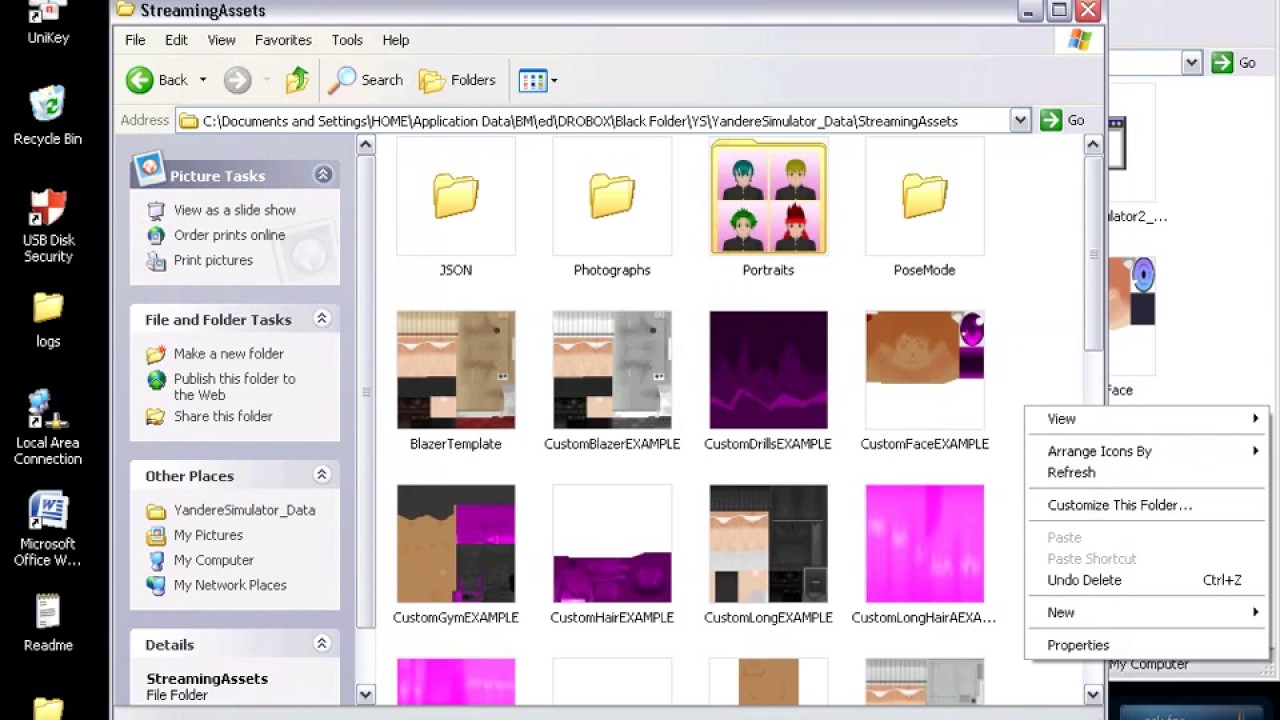The width and height of the screenshot is (1280, 720).
Task: Select the CustomLongEXAMPLE thumbnail
Action: (x=768, y=544)
